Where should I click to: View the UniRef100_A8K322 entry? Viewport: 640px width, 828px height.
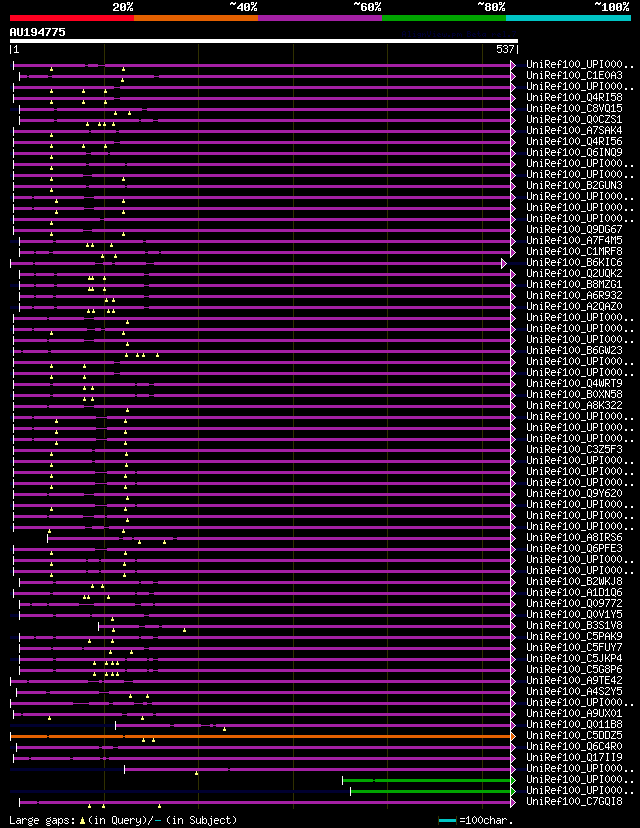(x=575, y=406)
